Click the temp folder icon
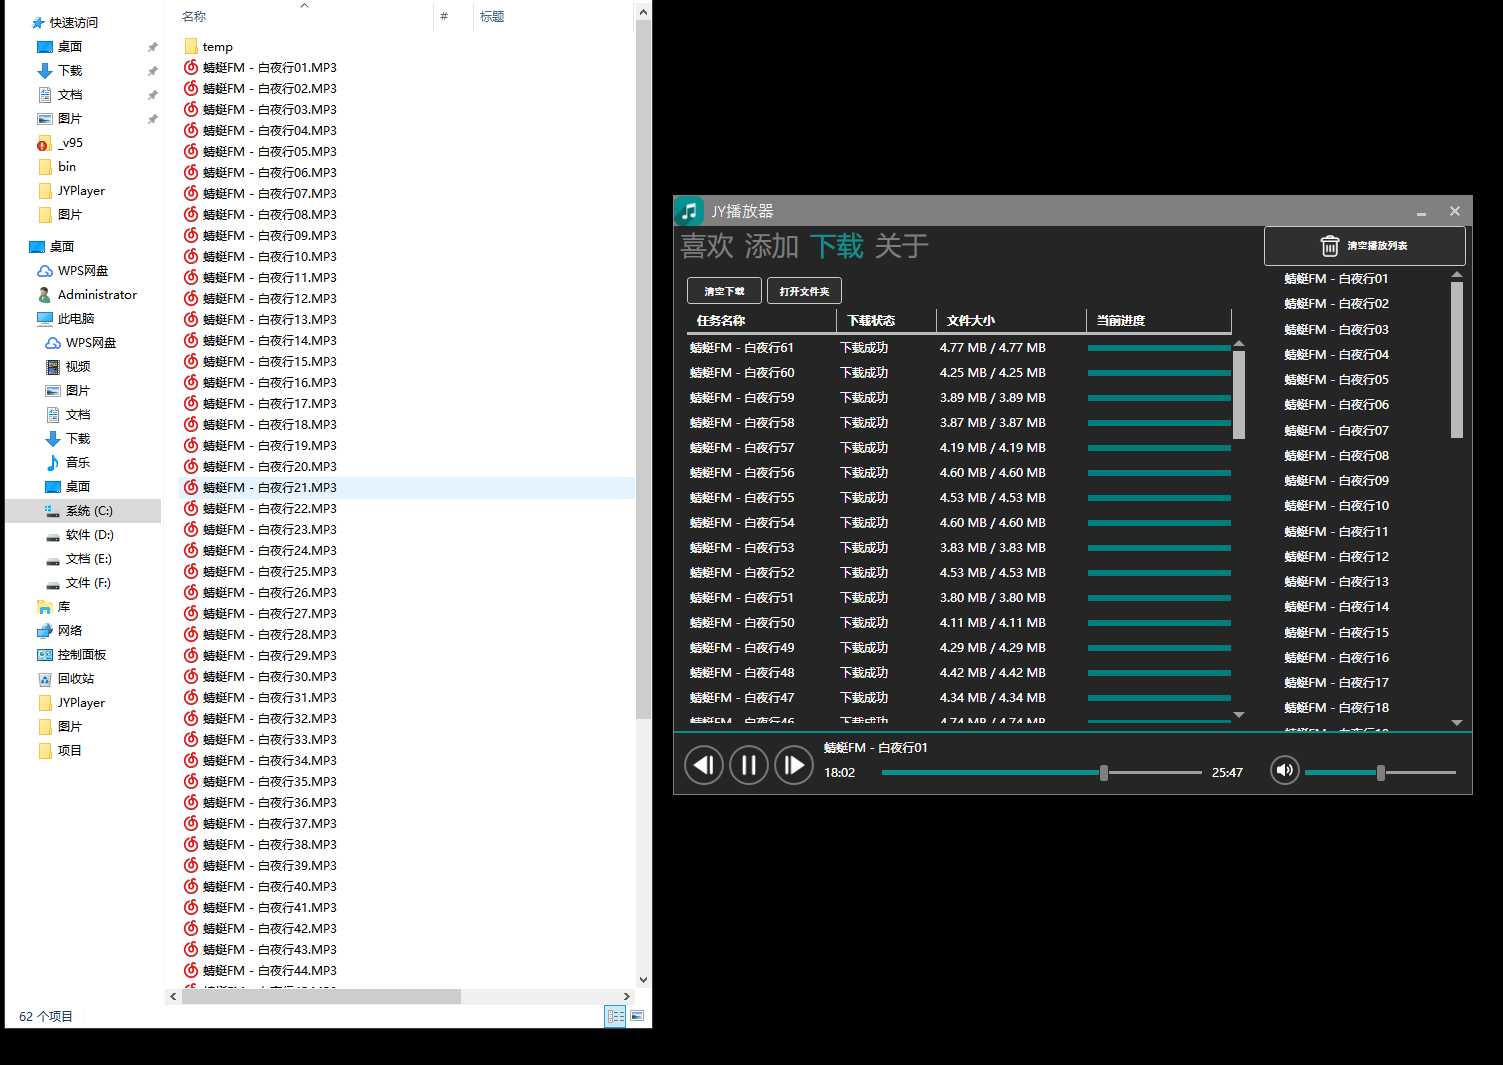The width and height of the screenshot is (1503, 1065). point(191,46)
